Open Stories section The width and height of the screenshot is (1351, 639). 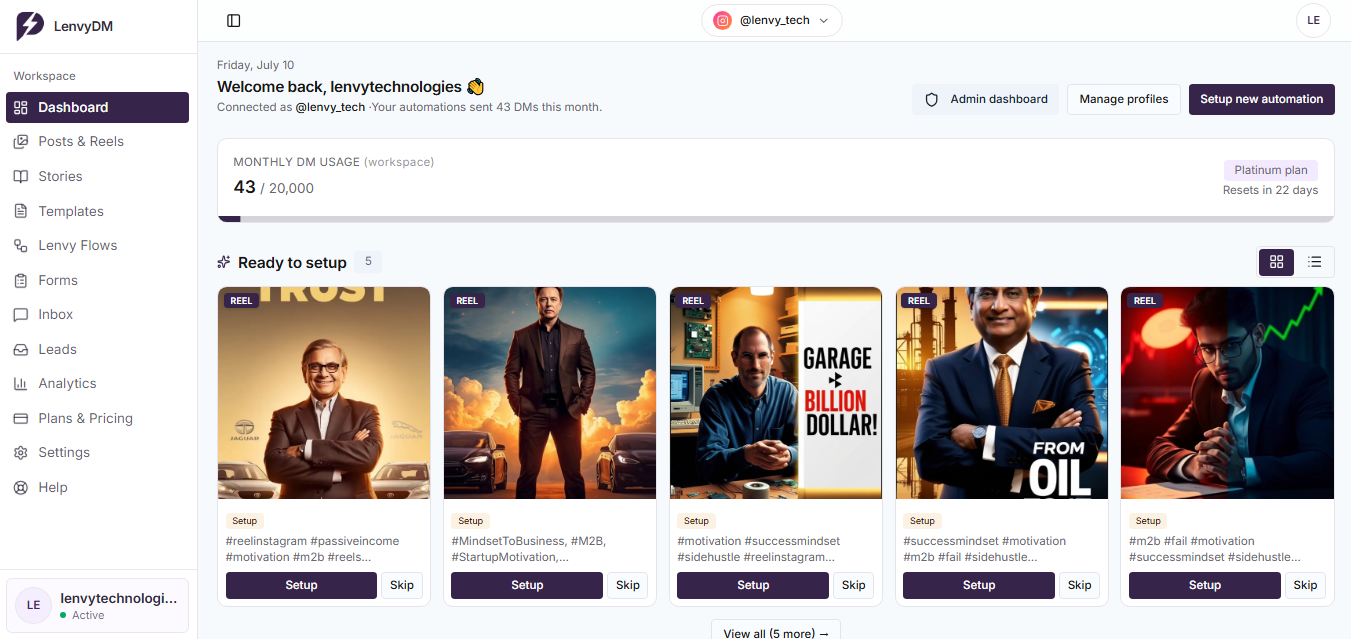(x=97, y=176)
